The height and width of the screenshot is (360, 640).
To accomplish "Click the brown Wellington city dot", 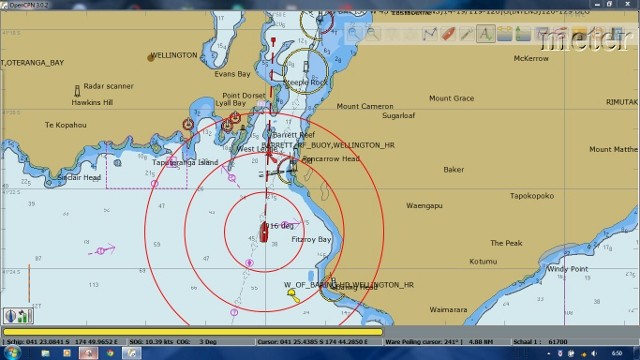I will pyautogui.click(x=151, y=58).
